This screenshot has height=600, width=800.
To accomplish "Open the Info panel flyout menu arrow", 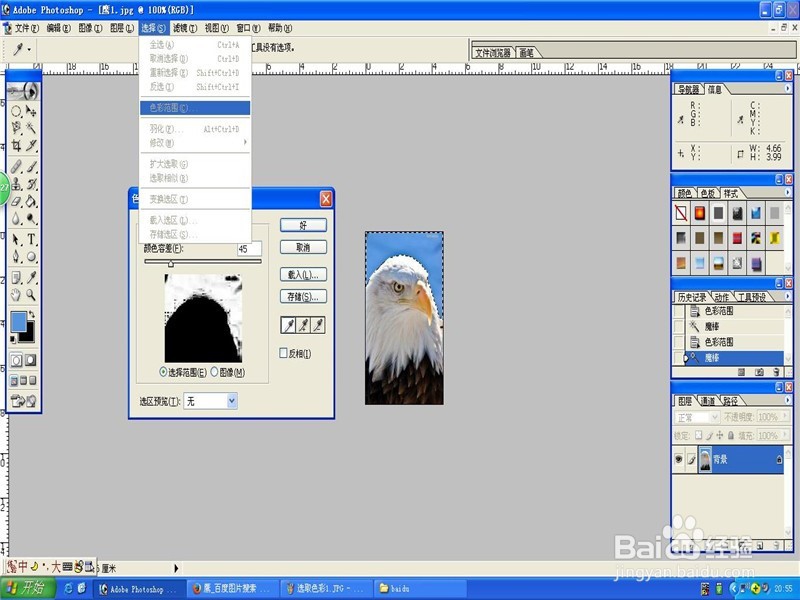I will pos(787,88).
